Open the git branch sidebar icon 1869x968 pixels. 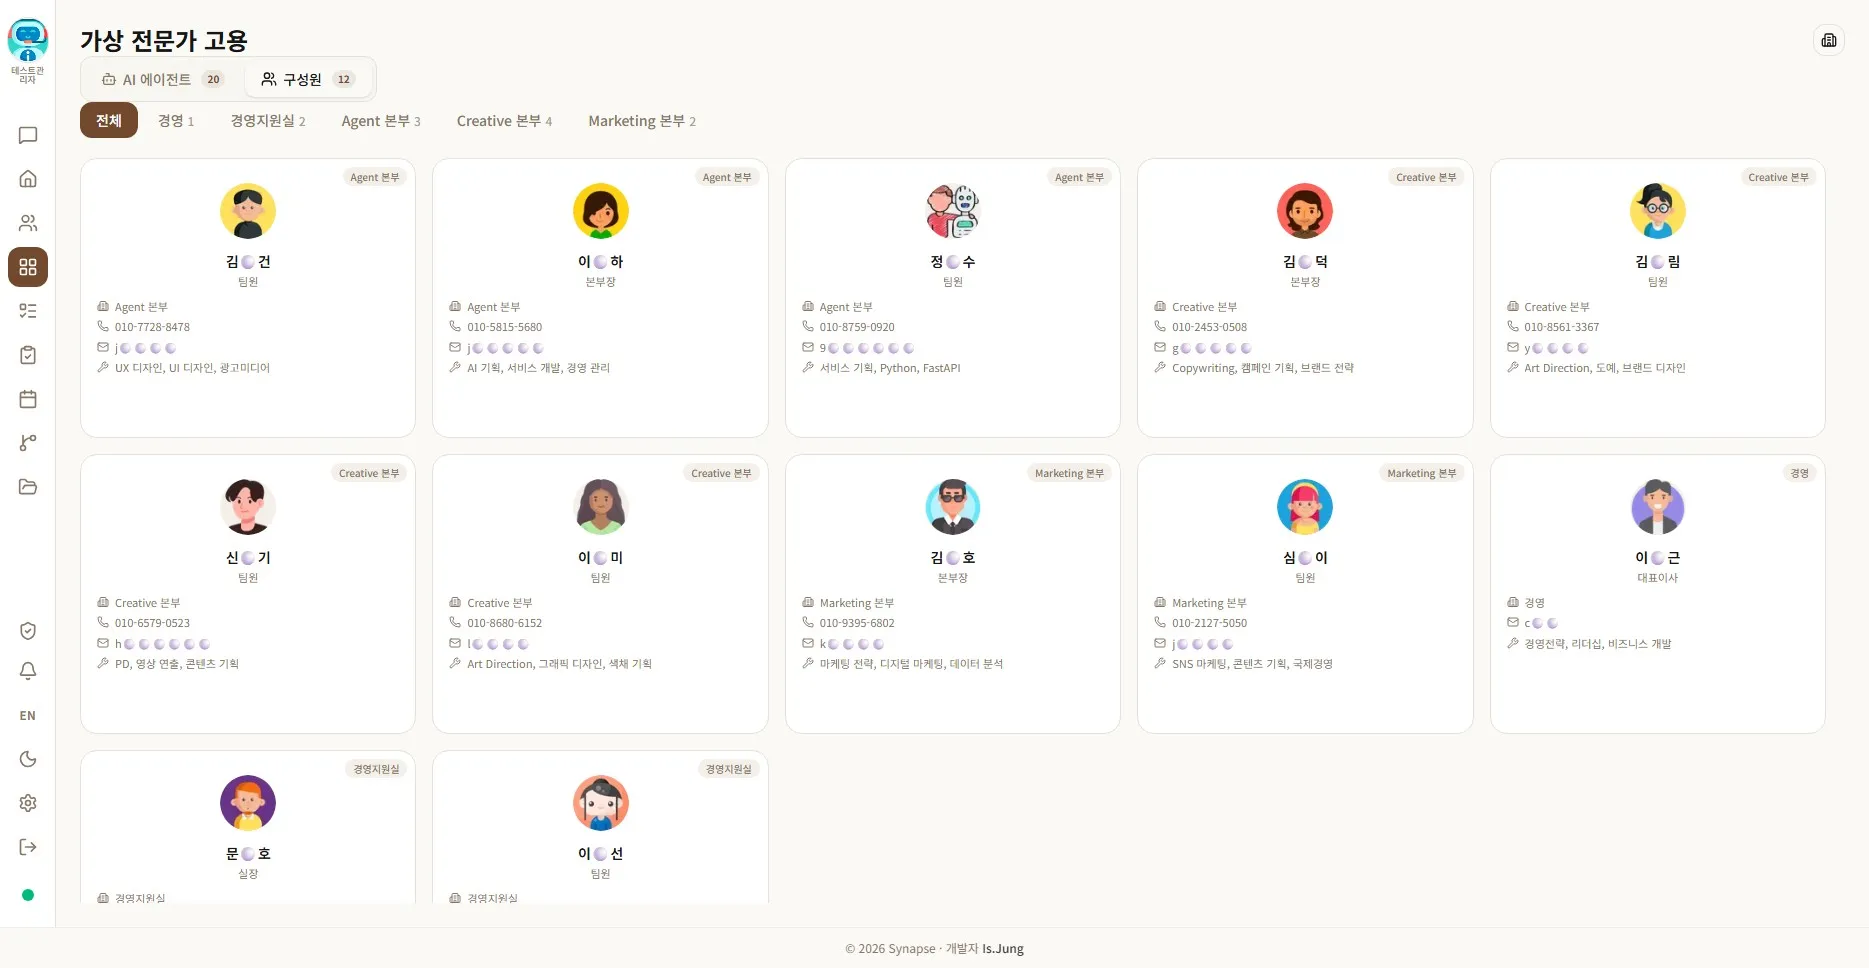tap(28, 443)
